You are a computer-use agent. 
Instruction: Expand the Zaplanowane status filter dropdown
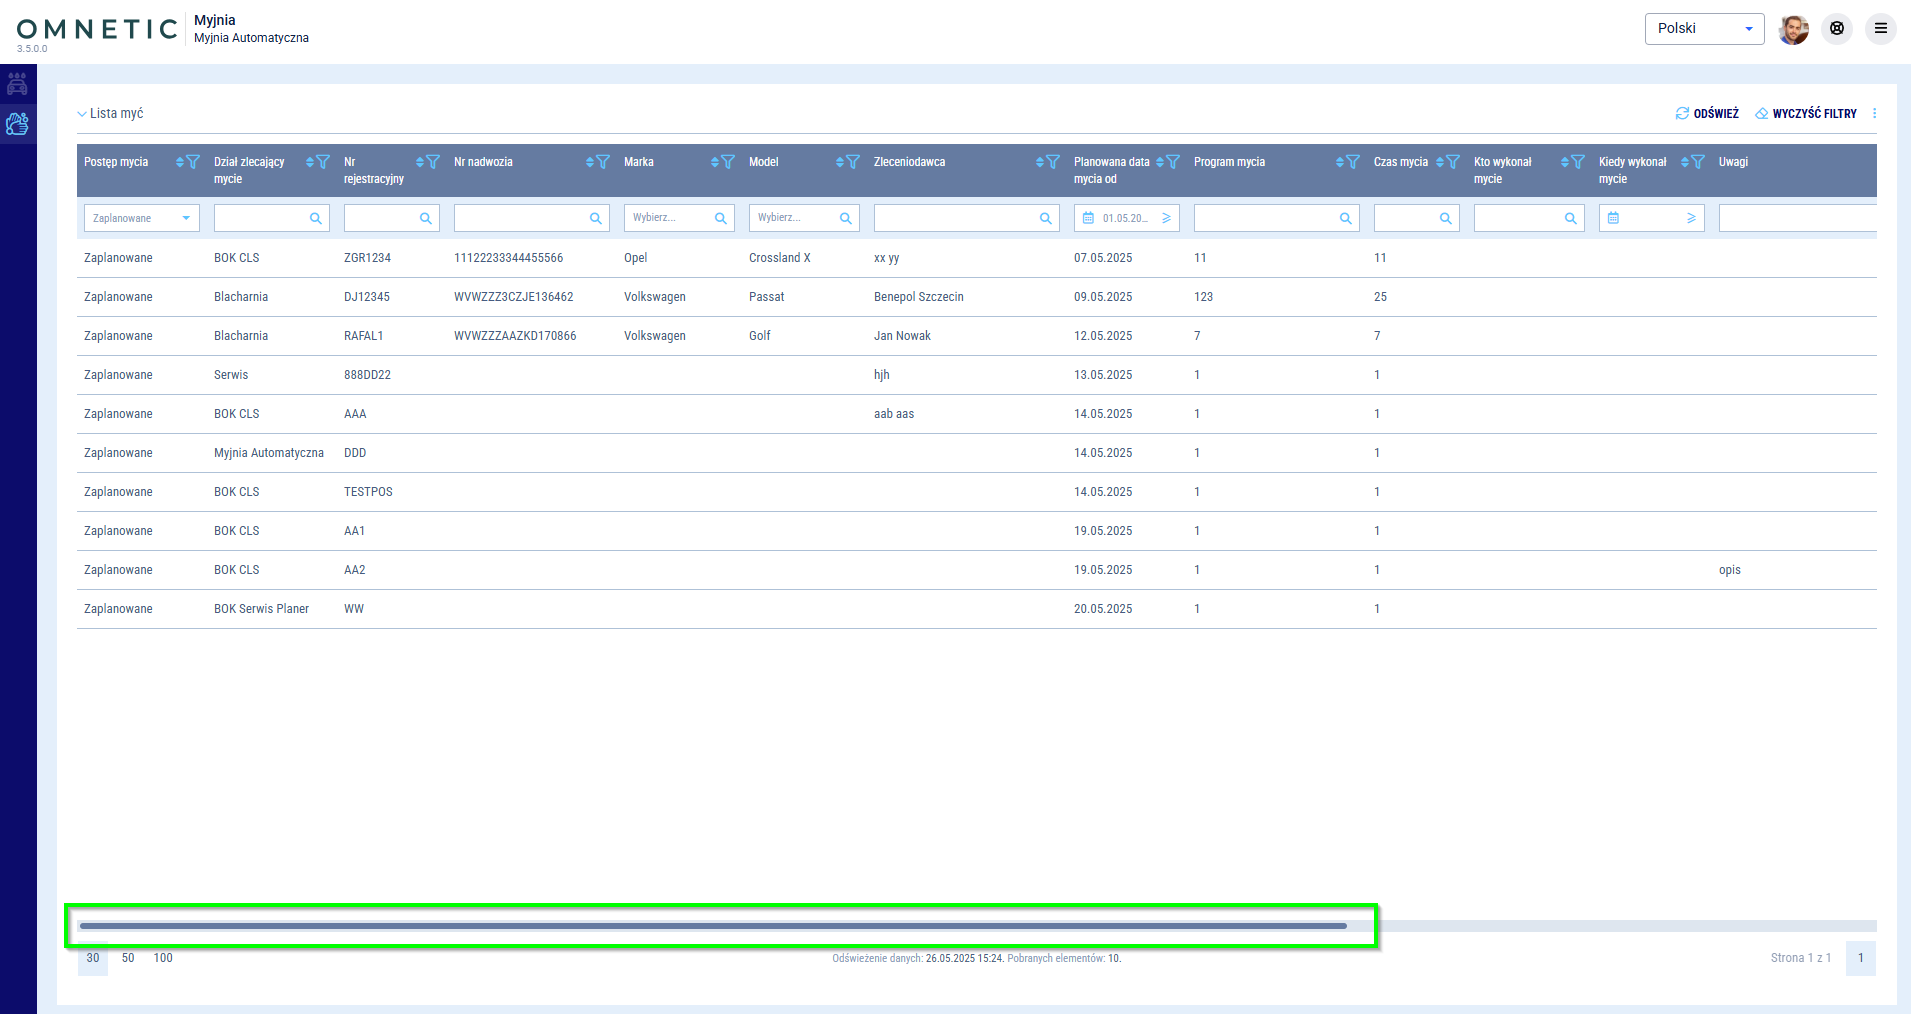186,218
